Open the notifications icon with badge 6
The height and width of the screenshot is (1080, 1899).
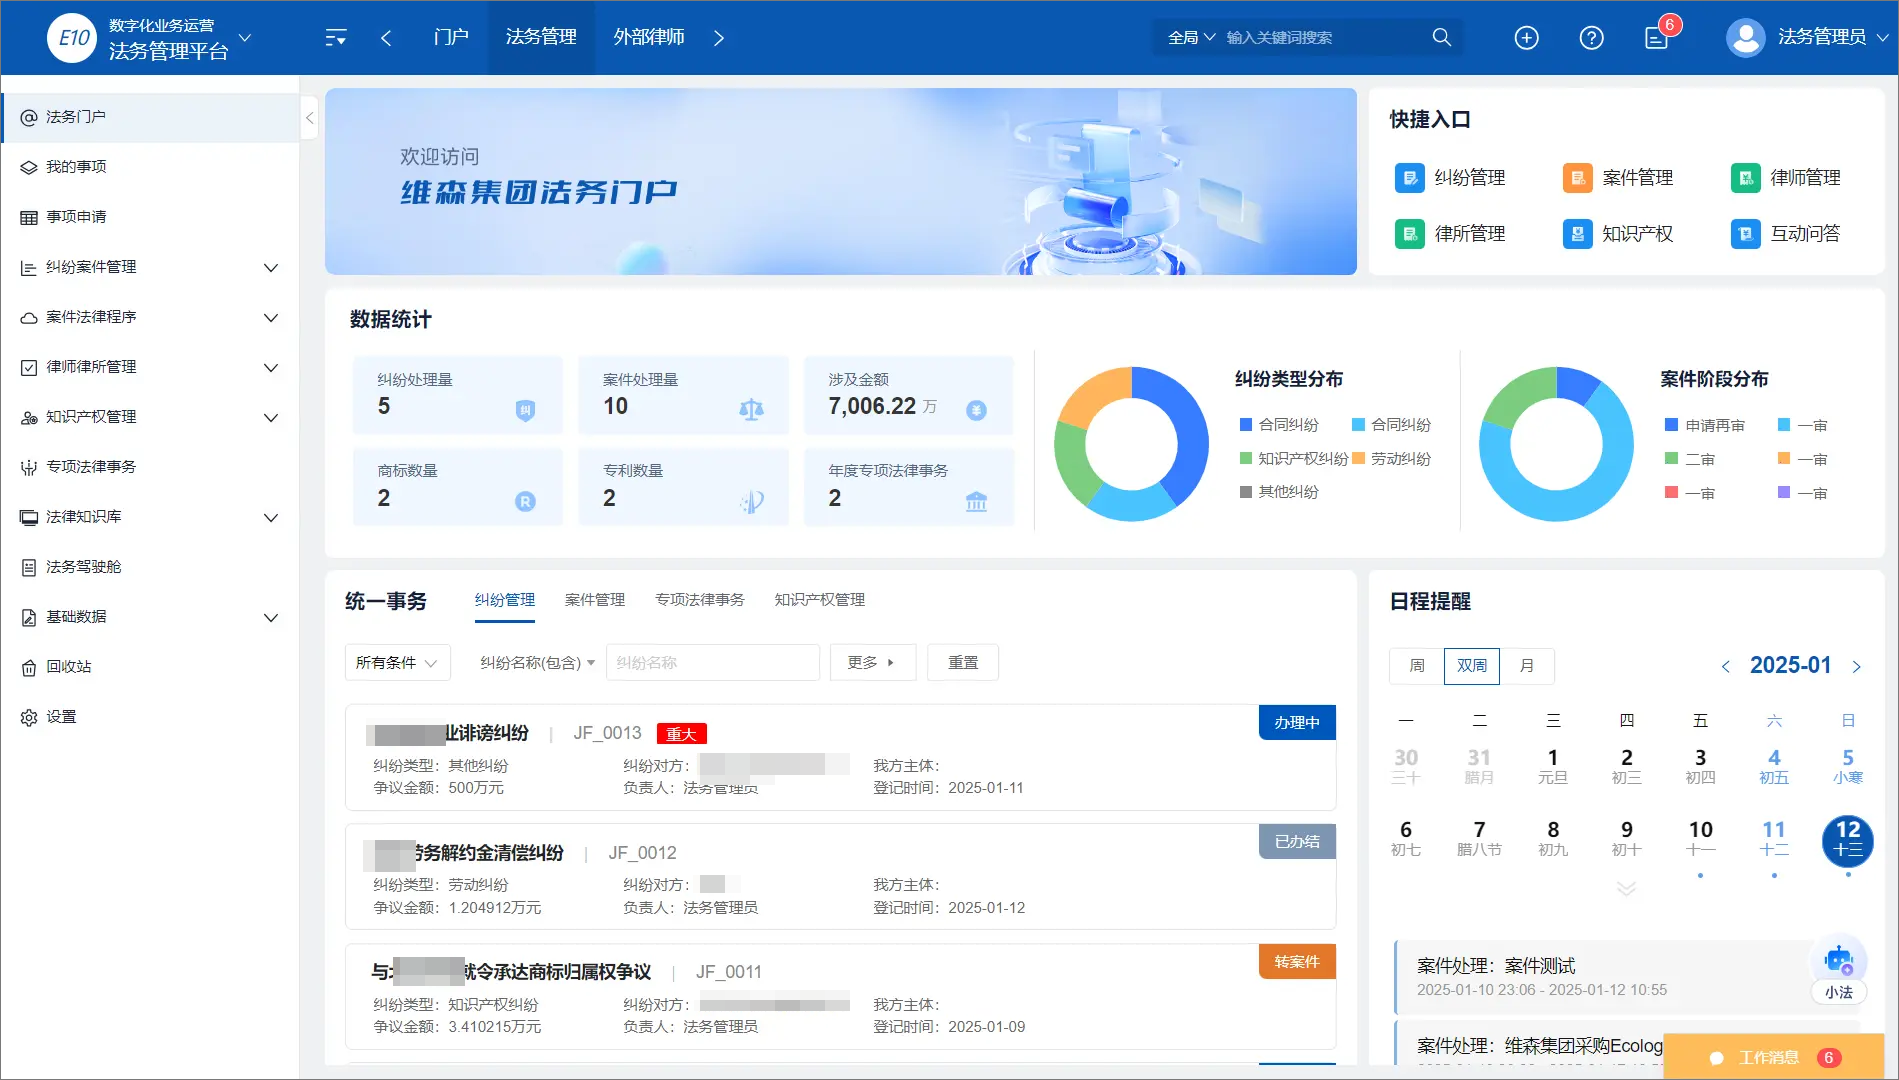pos(1657,38)
